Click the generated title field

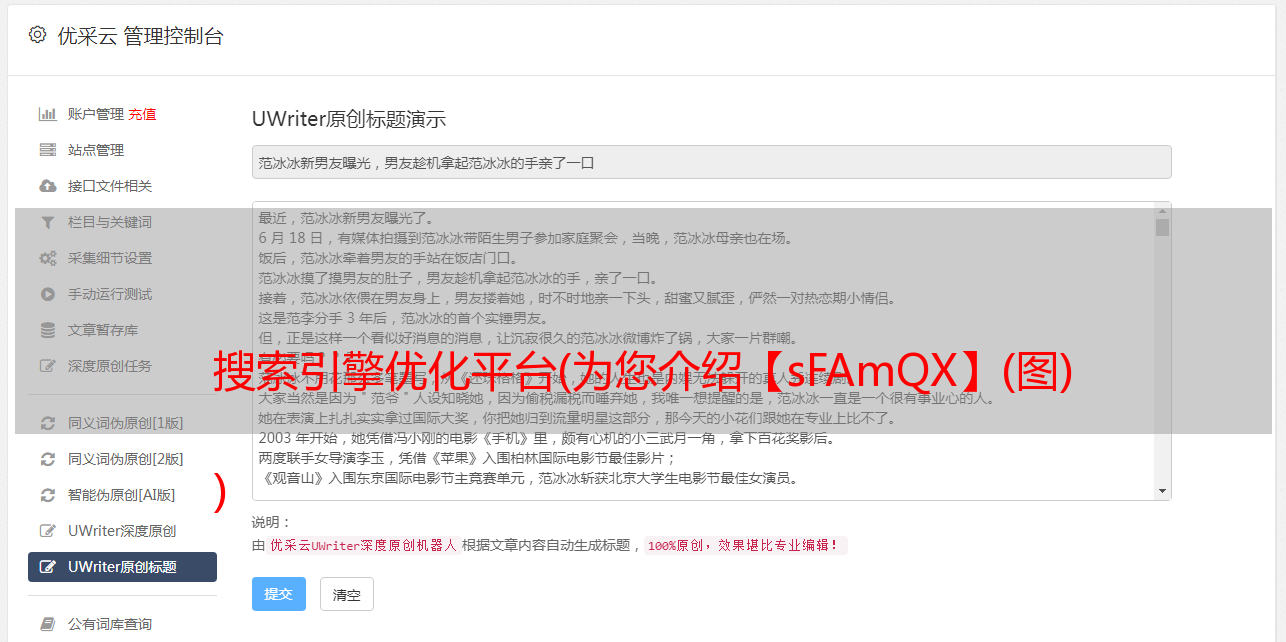click(x=711, y=162)
